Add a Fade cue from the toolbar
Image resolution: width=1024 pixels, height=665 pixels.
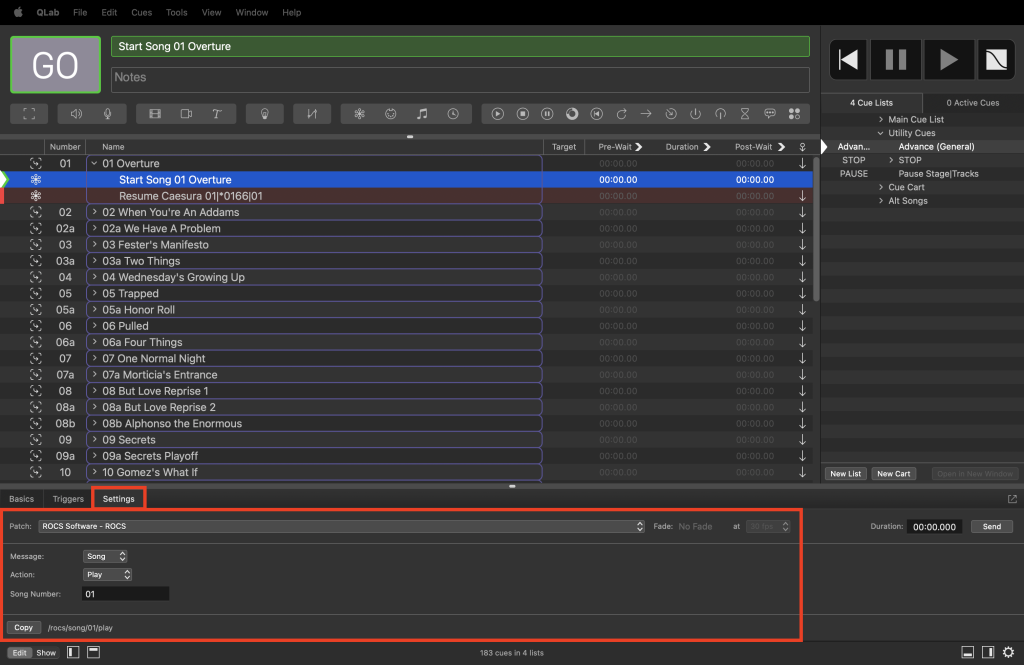point(312,114)
